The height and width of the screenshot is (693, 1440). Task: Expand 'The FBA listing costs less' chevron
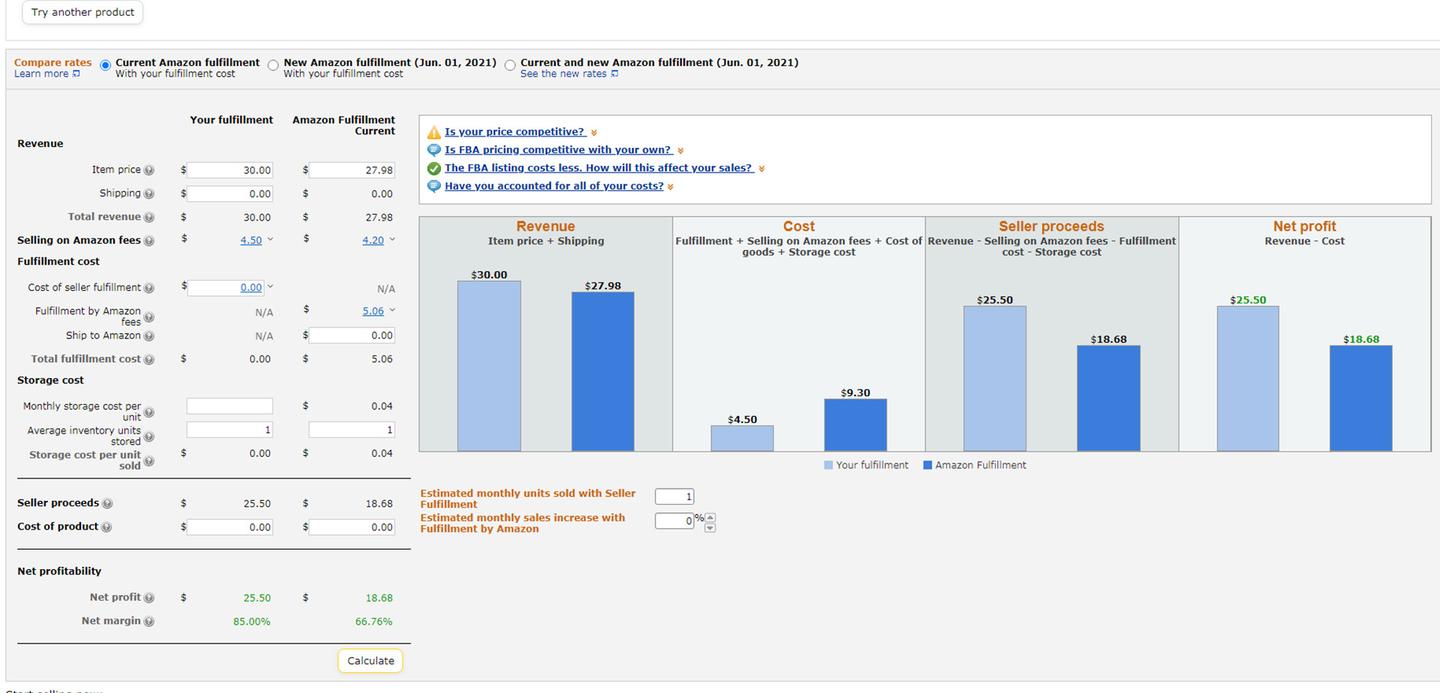(762, 169)
